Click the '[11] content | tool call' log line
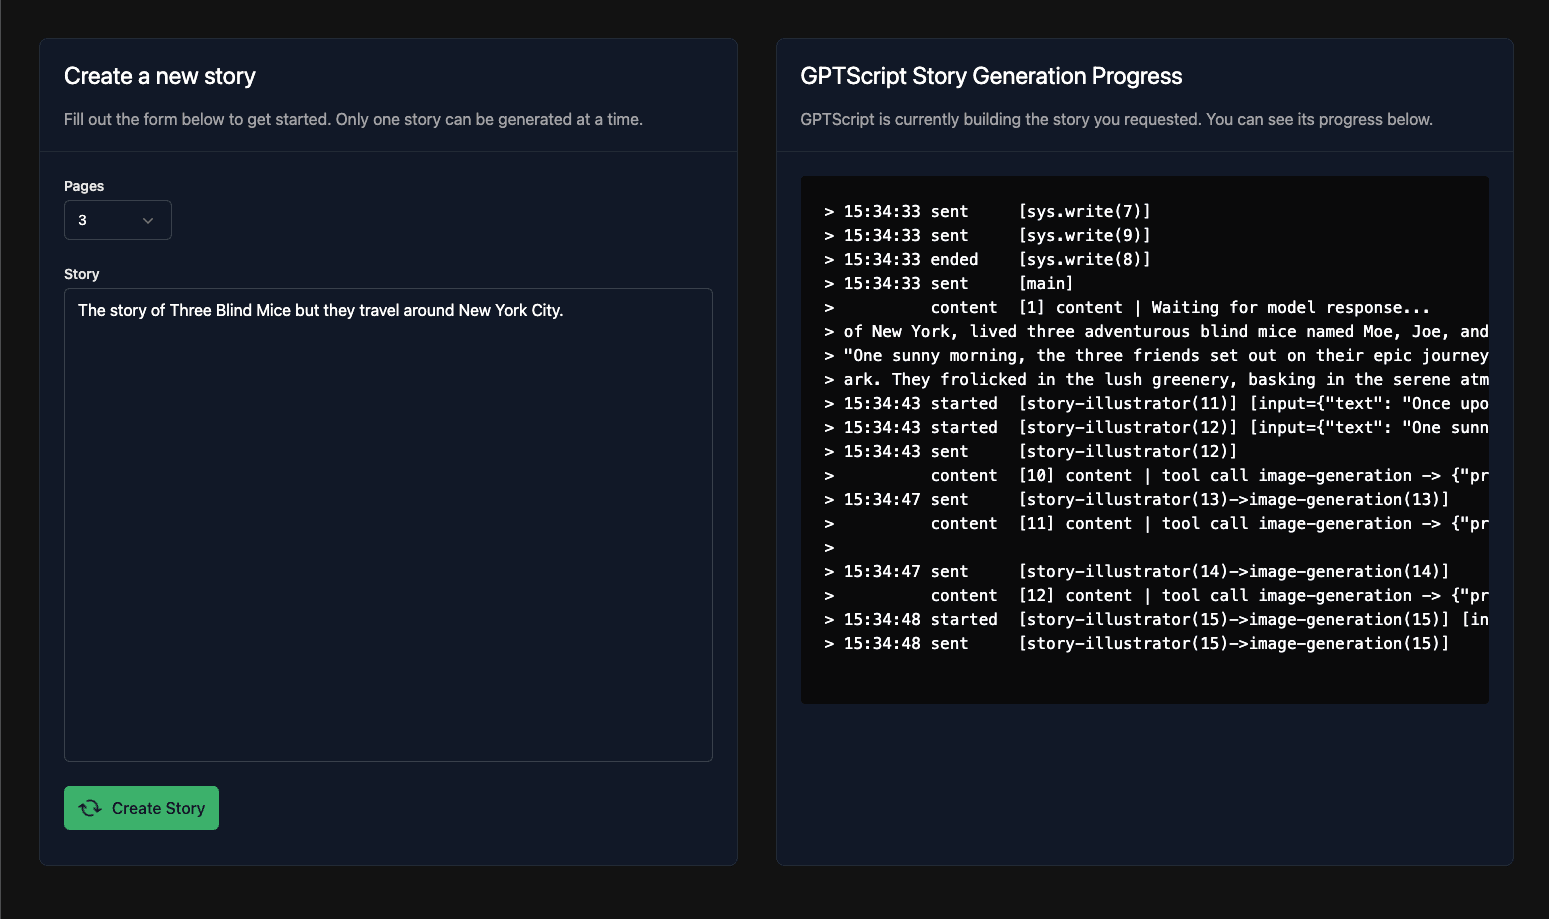 1156,523
